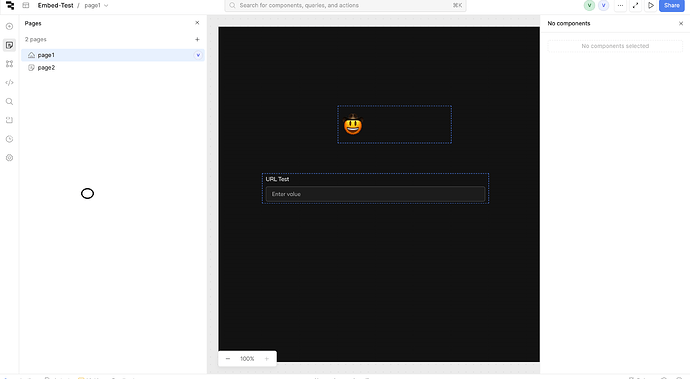Click the V badge on page1 row

click(198, 55)
